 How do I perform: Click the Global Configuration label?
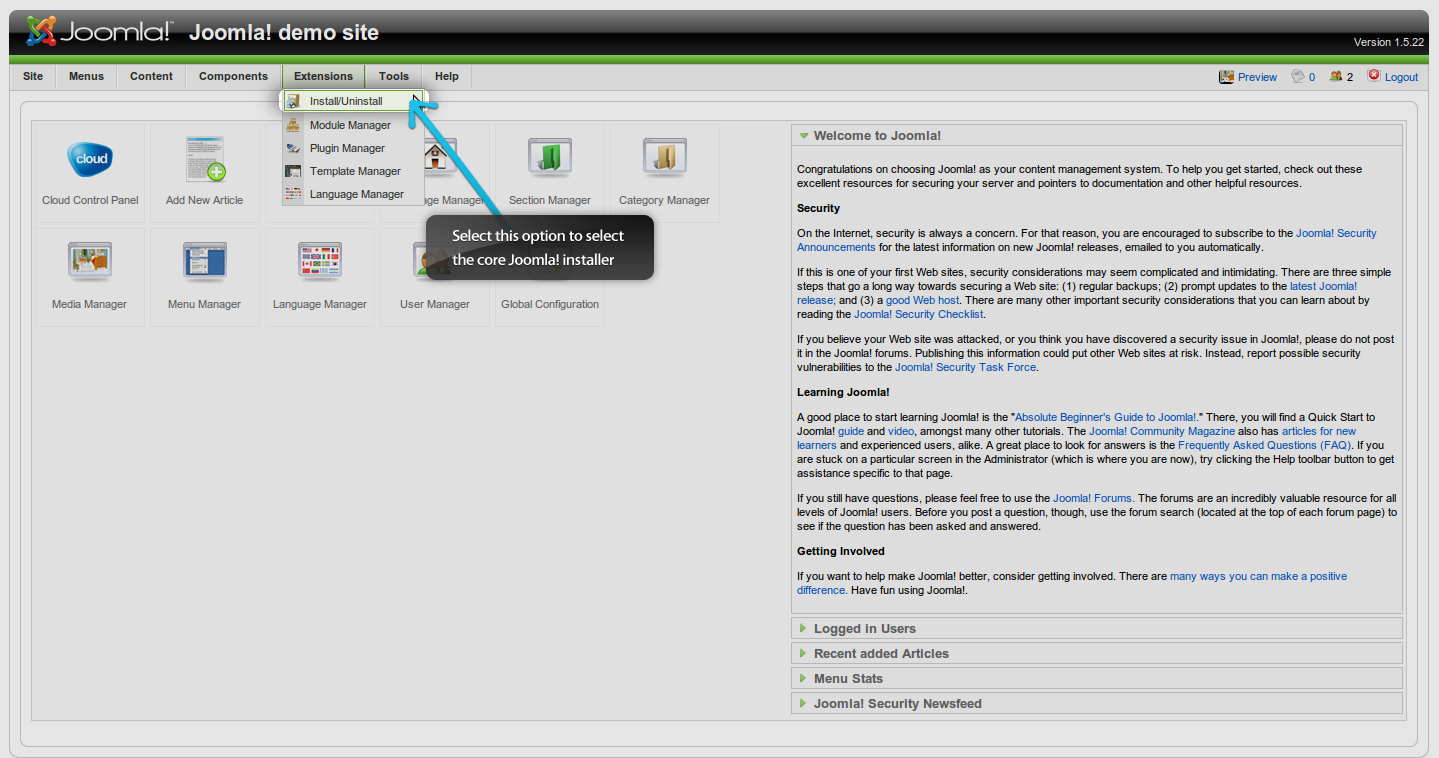tap(550, 304)
